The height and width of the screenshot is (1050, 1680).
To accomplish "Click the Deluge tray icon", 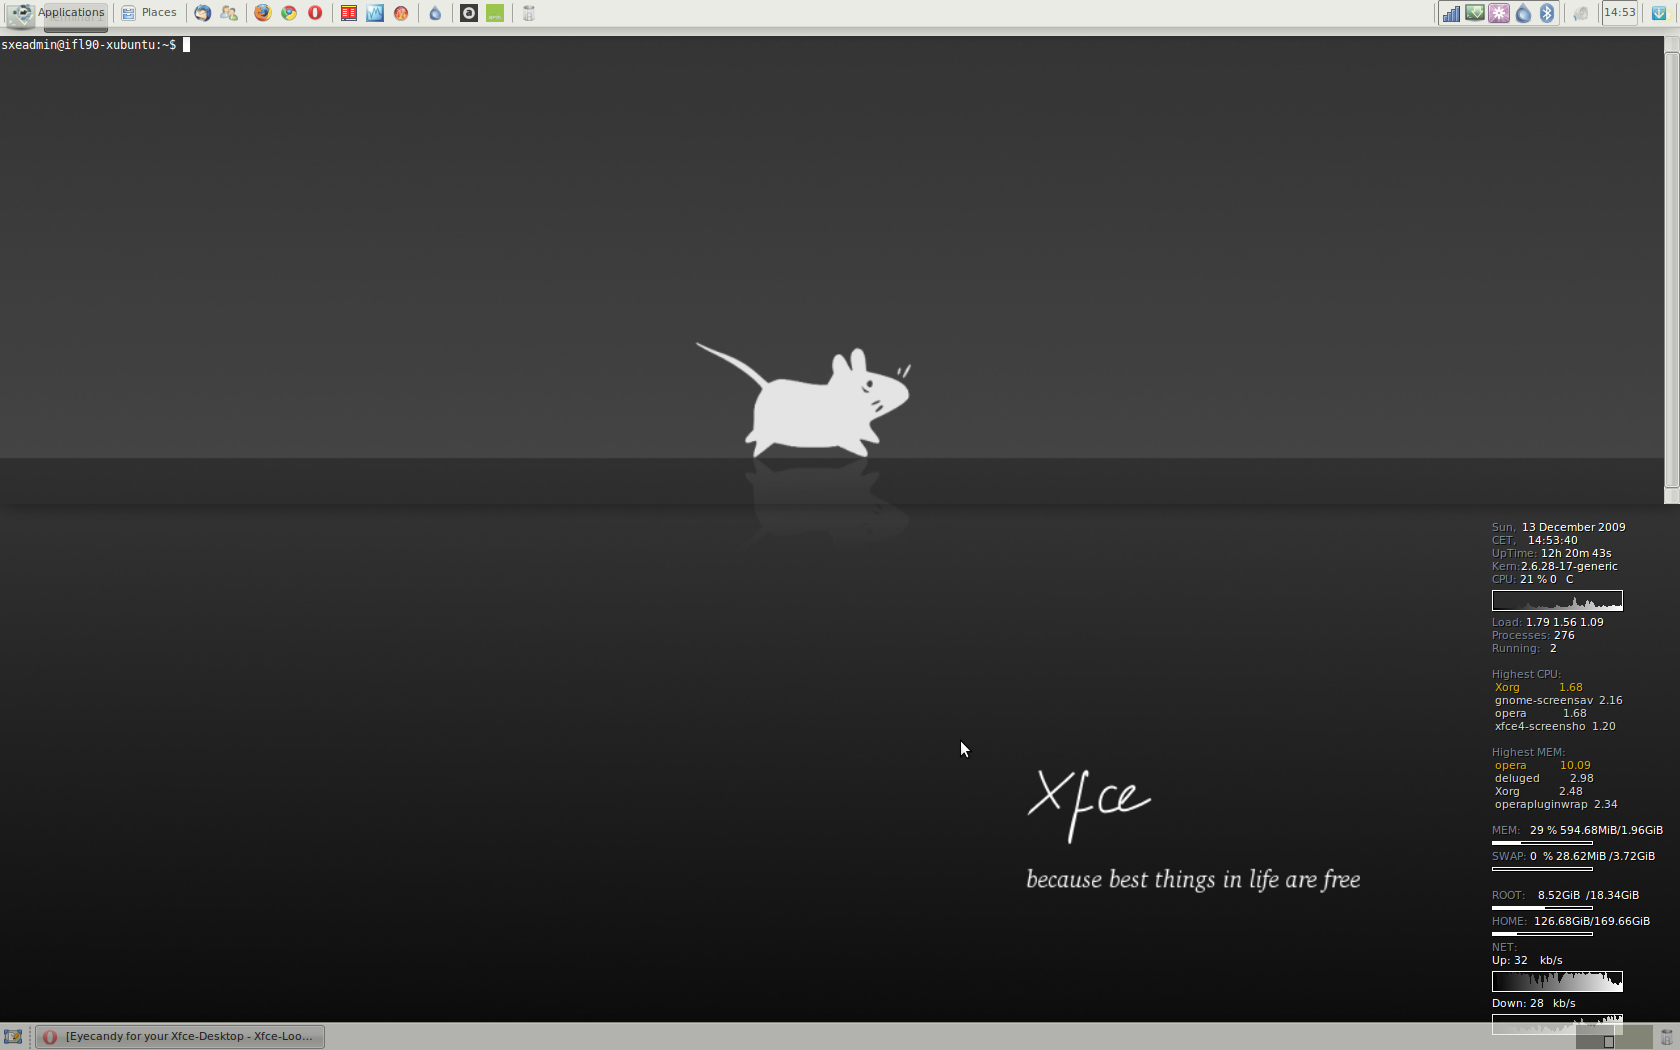I will 1523,13.
